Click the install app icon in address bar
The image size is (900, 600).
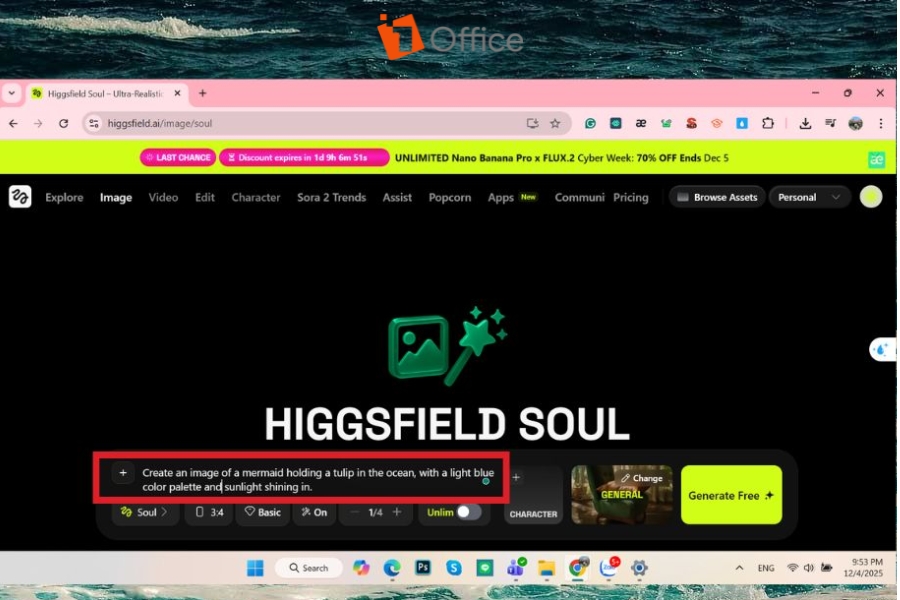pyautogui.click(x=532, y=123)
